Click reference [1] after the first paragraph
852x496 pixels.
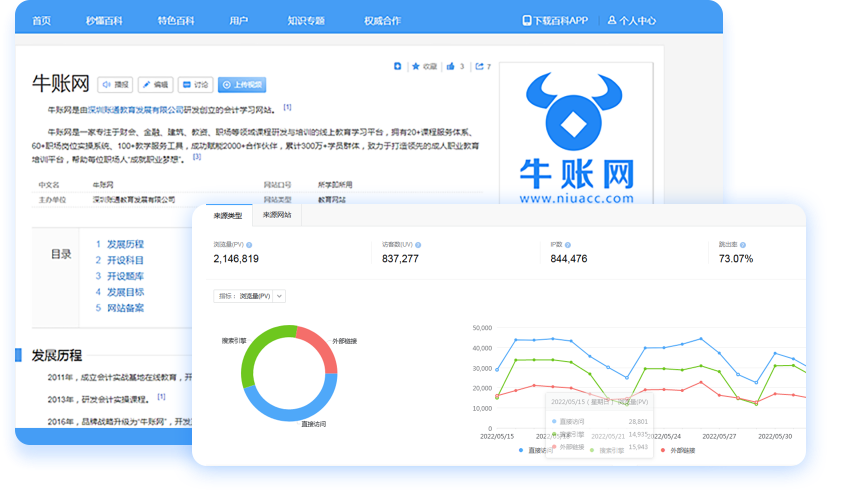(x=287, y=108)
